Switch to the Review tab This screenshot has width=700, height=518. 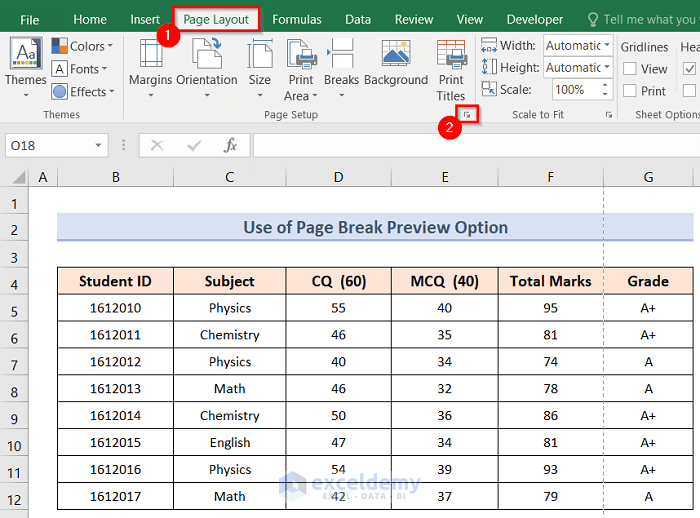(413, 20)
